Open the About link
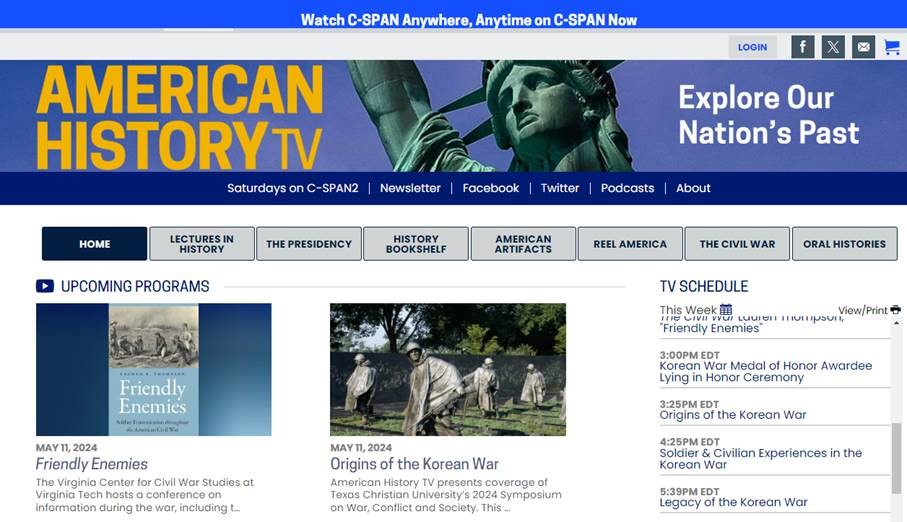Image resolution: width=907 pixels, height=522 pixels. 693,188
